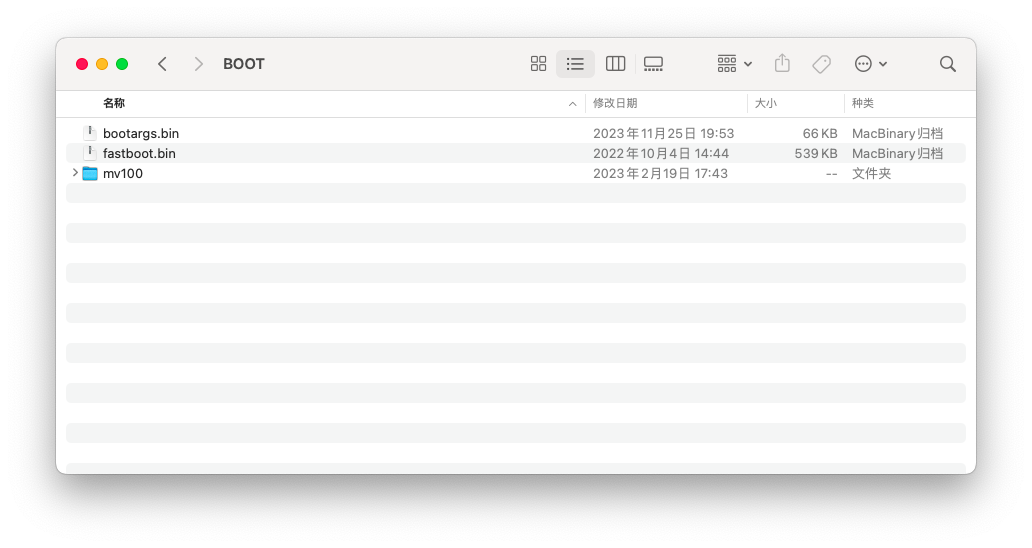The height and width of the screenshot is (548, 1032).
Task: Switch to column view
Action: (615, 64)
